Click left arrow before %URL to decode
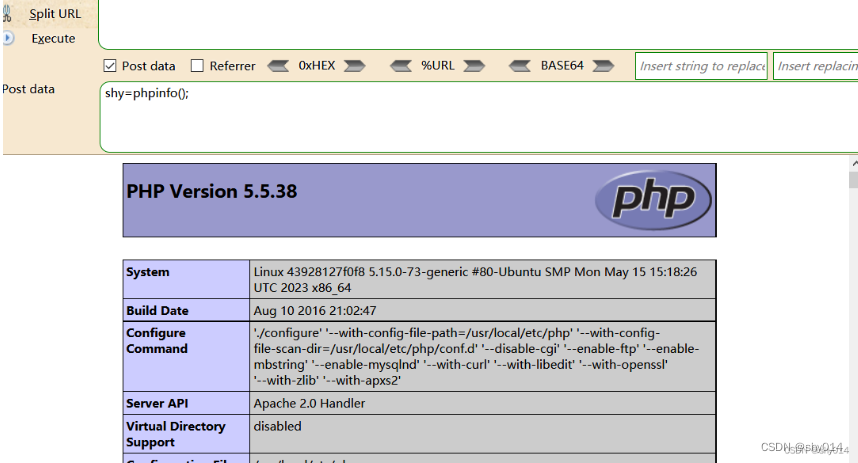The width and height of the screenshot is (858, 463). tap(401, 66)
